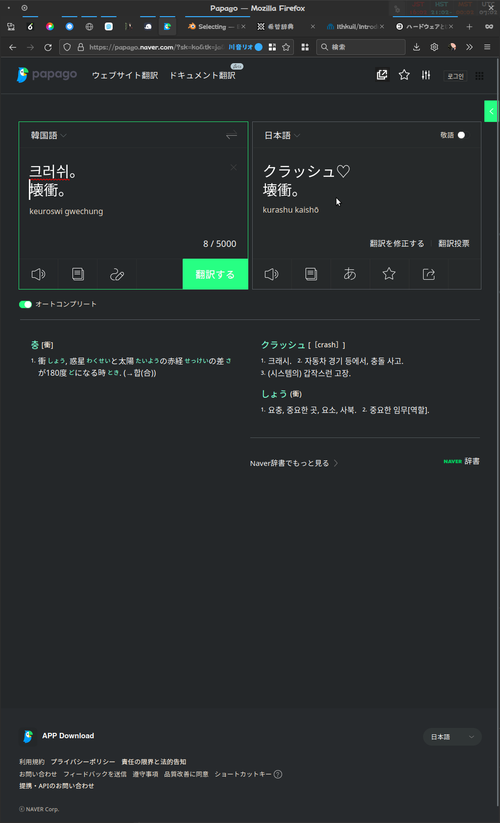Open new tab with plus button
The image size is (500, 823).
[470, 26]
